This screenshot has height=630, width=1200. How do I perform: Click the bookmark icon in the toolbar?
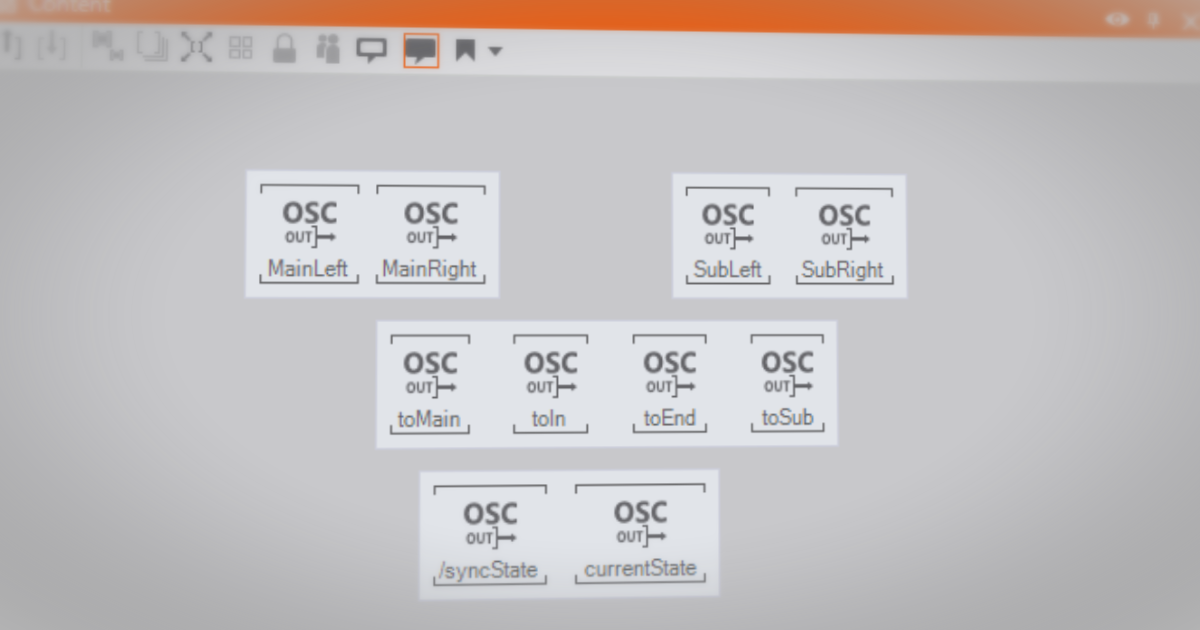[x=465, y=50]
